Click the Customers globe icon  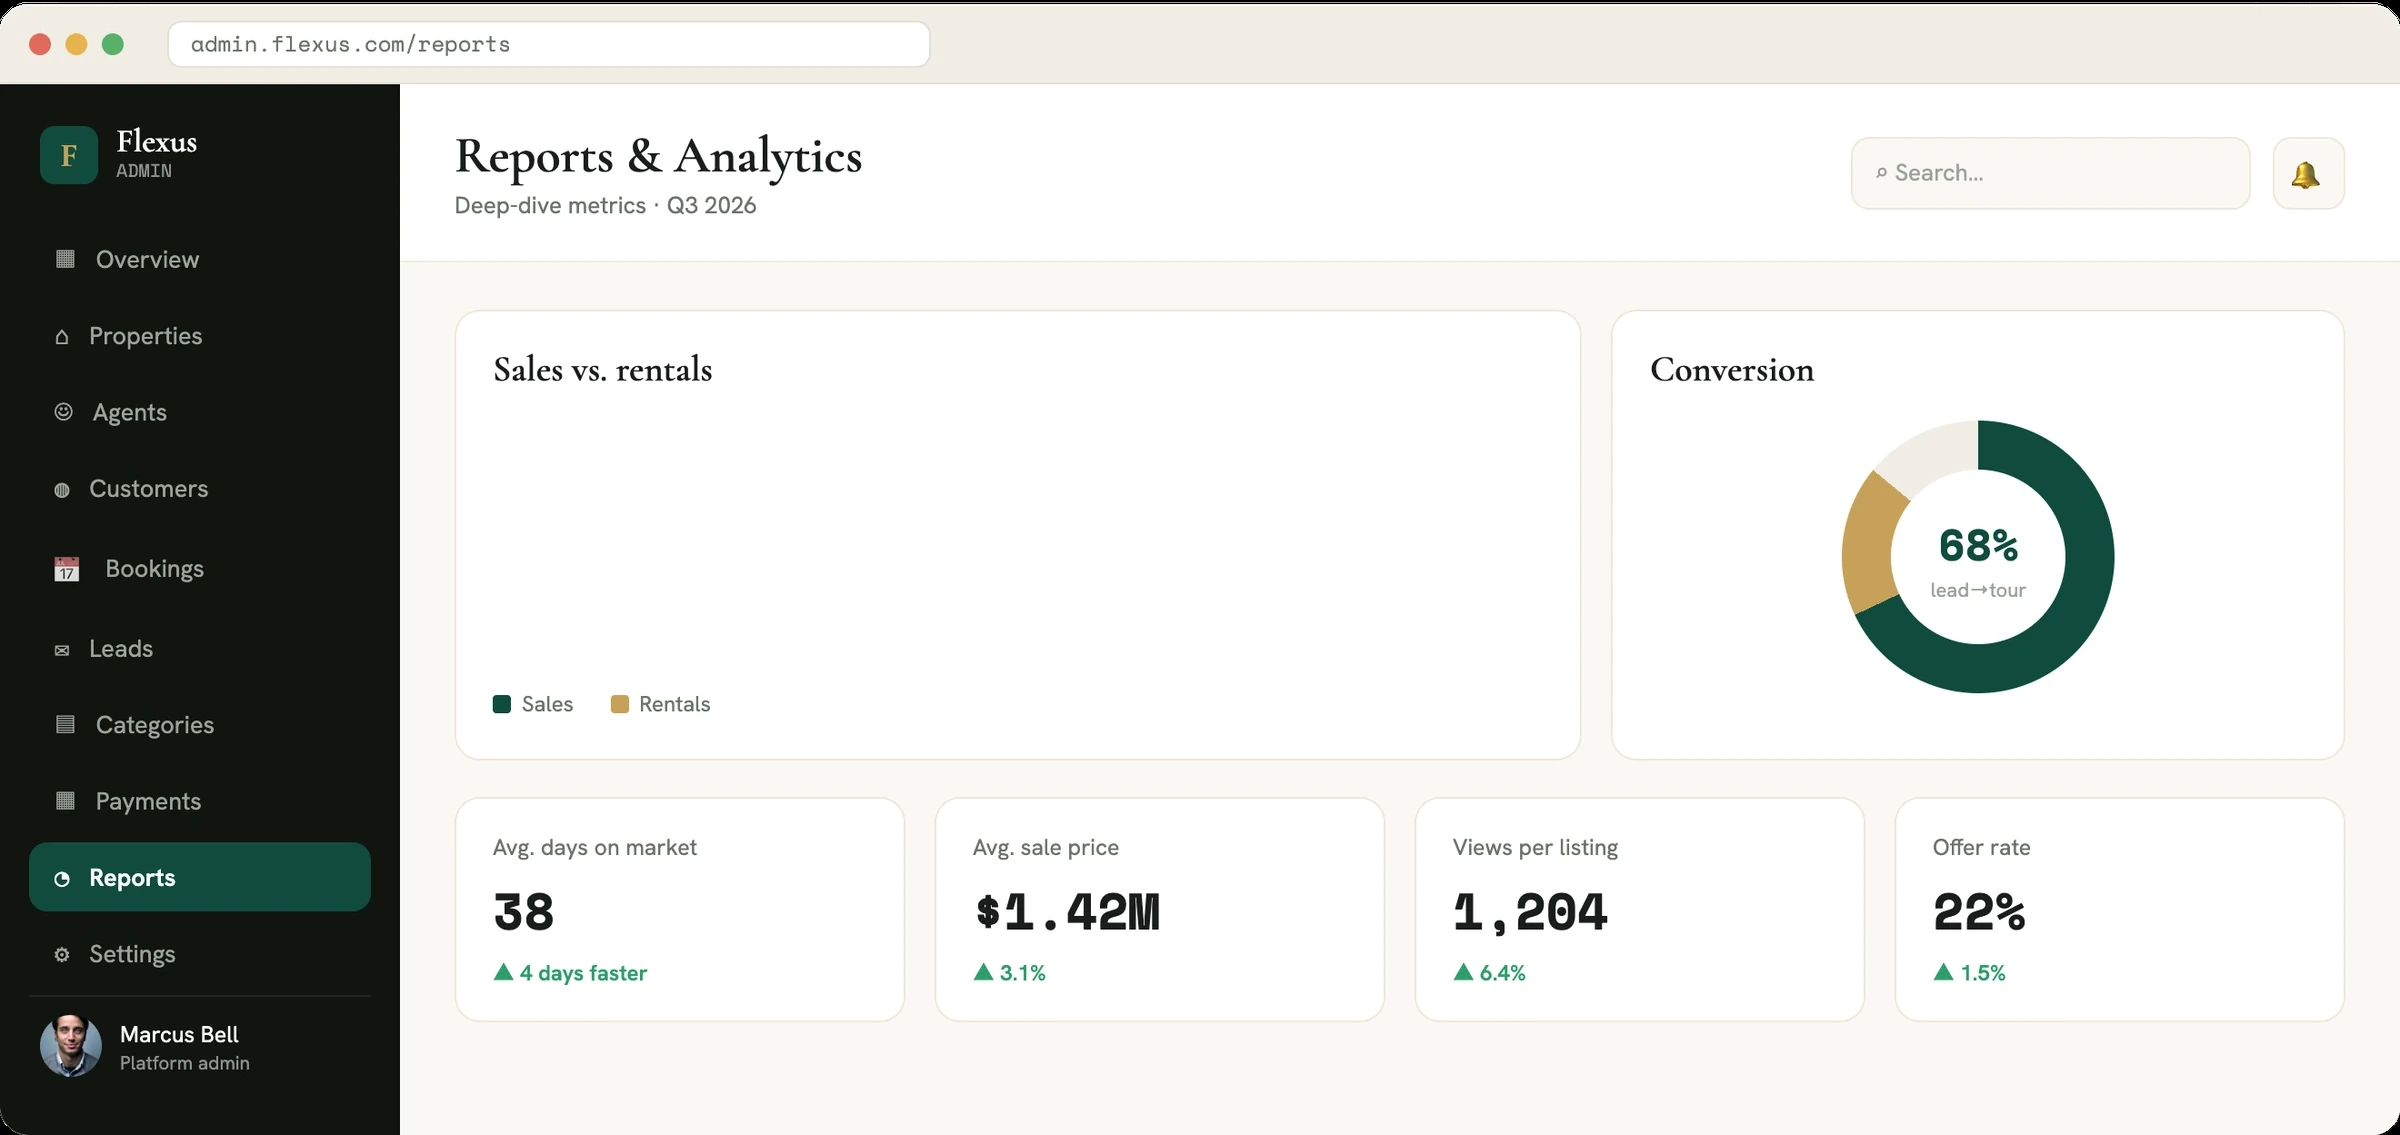(x=62, y=490)
